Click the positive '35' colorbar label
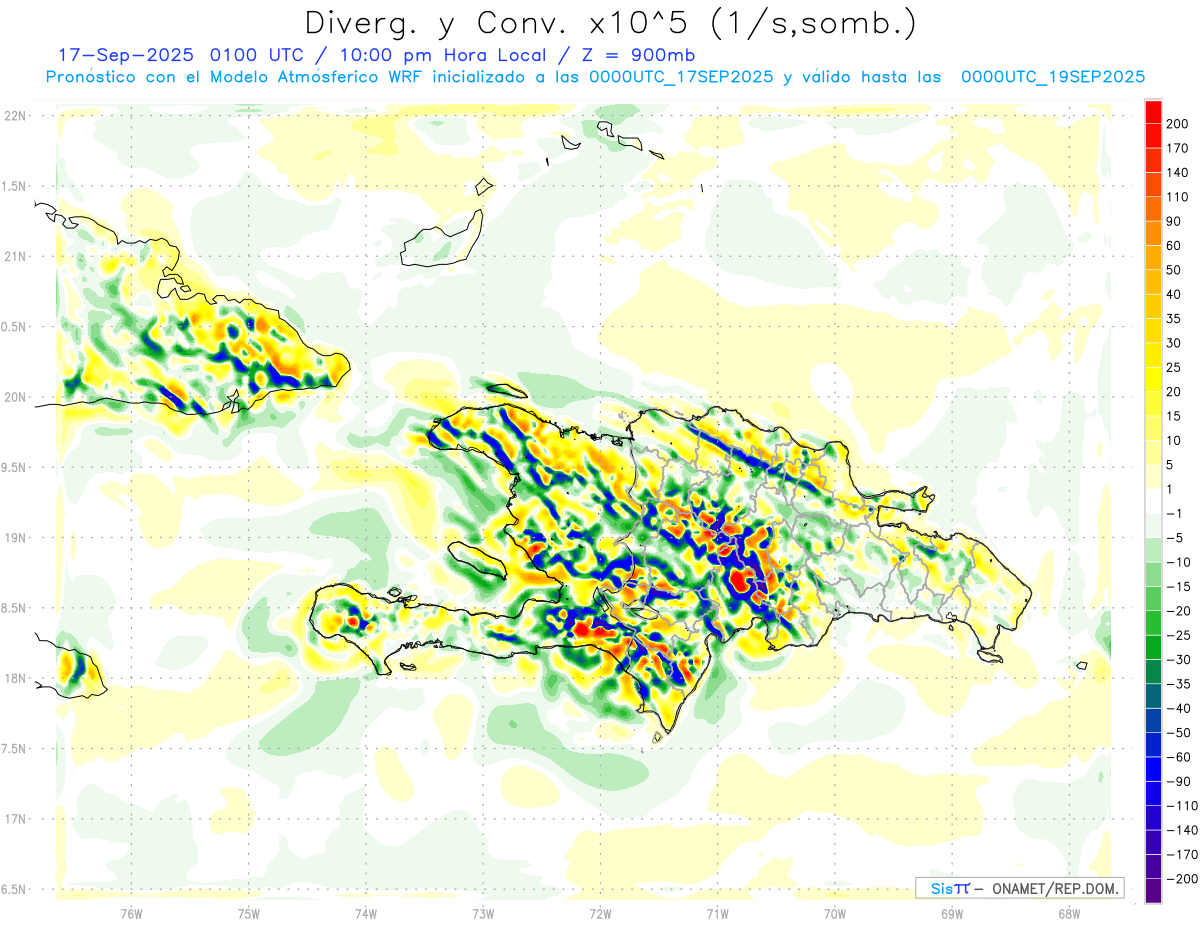Image resolution: width=1200 pixels, height=927 pixels. point(1174,318)
